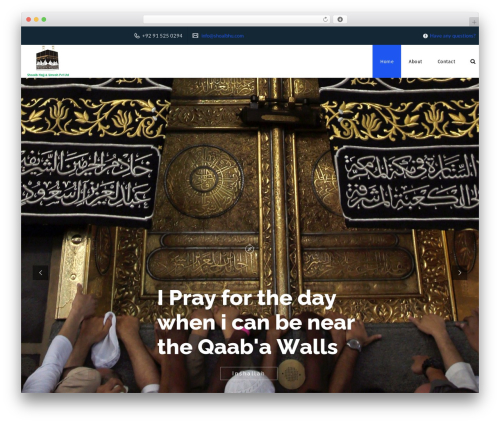Image resolution: width=500 pixels, height=423 pixels.
Task: Maximize the browser window with green button
Action: tap(44, 19)
